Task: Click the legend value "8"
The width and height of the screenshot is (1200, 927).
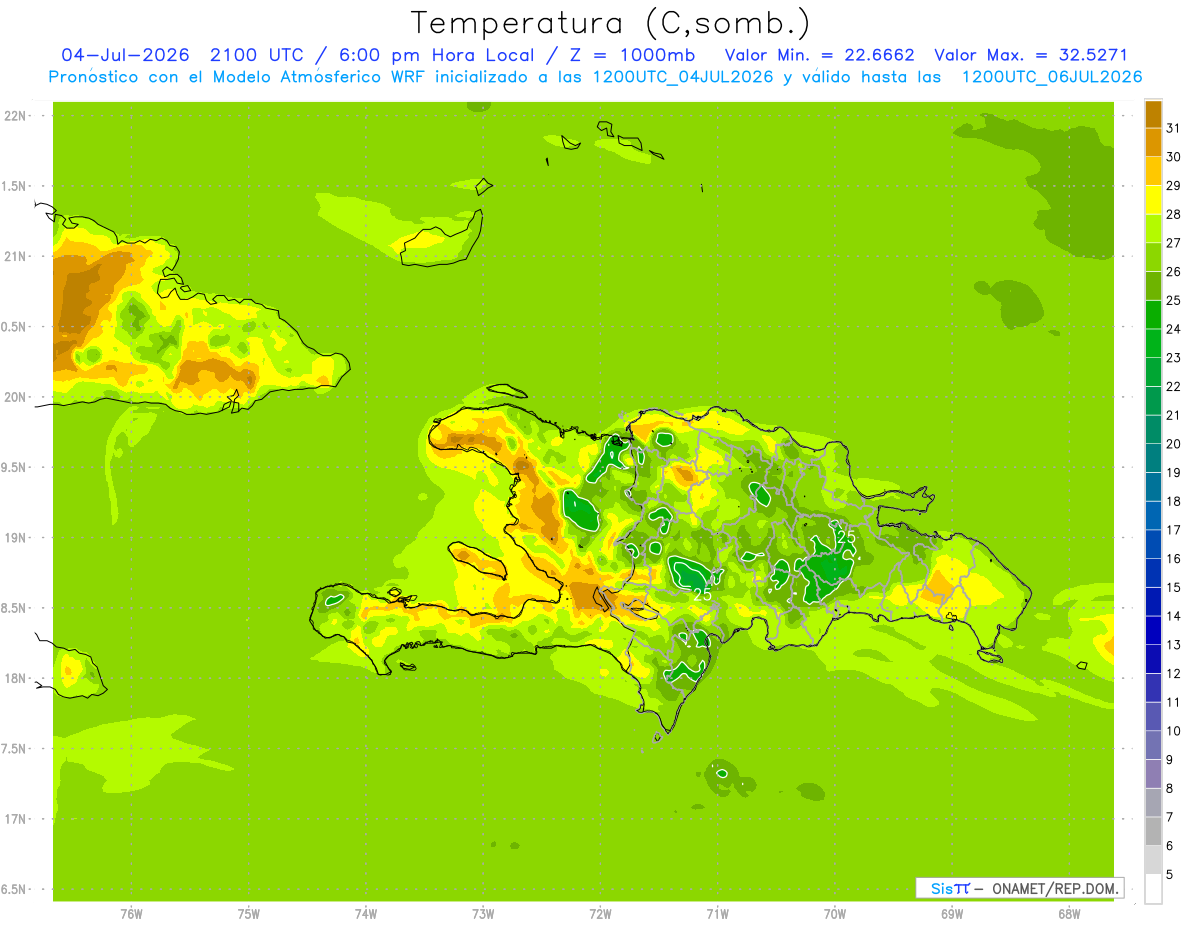Action: 1170,788
